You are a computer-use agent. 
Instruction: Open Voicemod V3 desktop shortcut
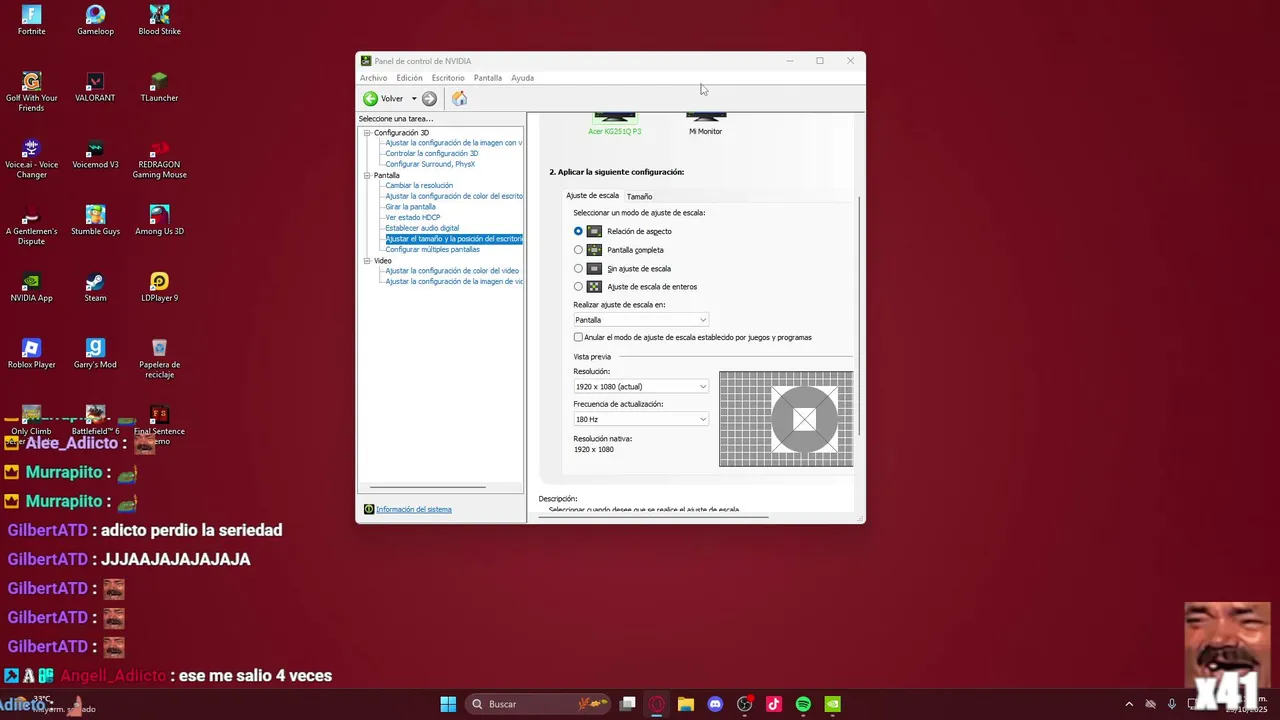coord(95,154)
